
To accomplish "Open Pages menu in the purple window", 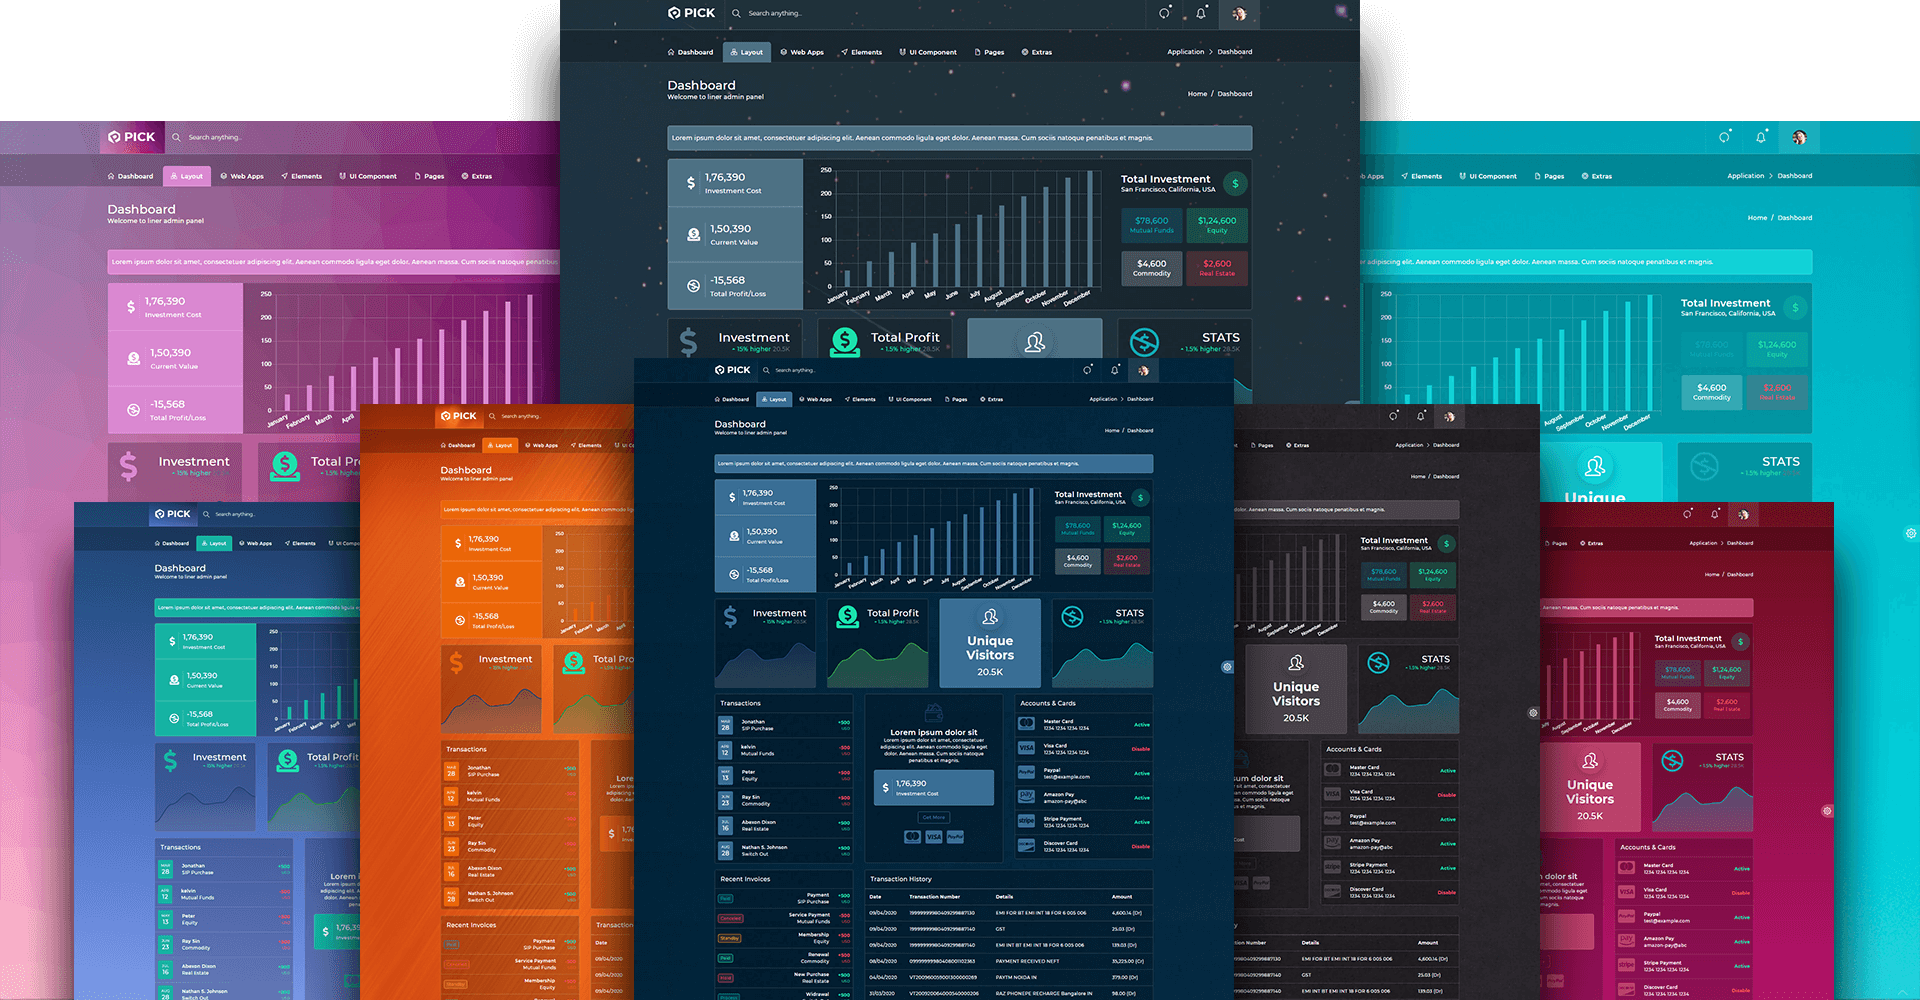I will click(x=429, y=176).
